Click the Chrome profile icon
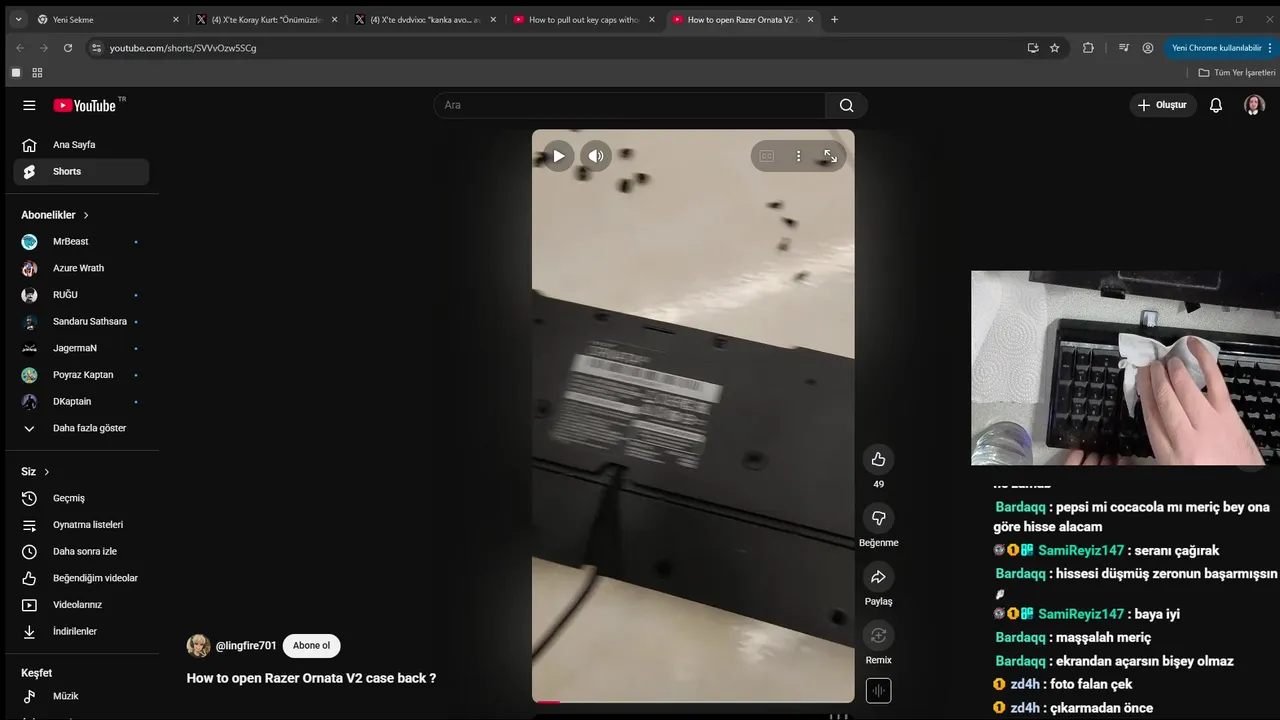Viewport: 1280px width, 720px height. [1148, 48]
